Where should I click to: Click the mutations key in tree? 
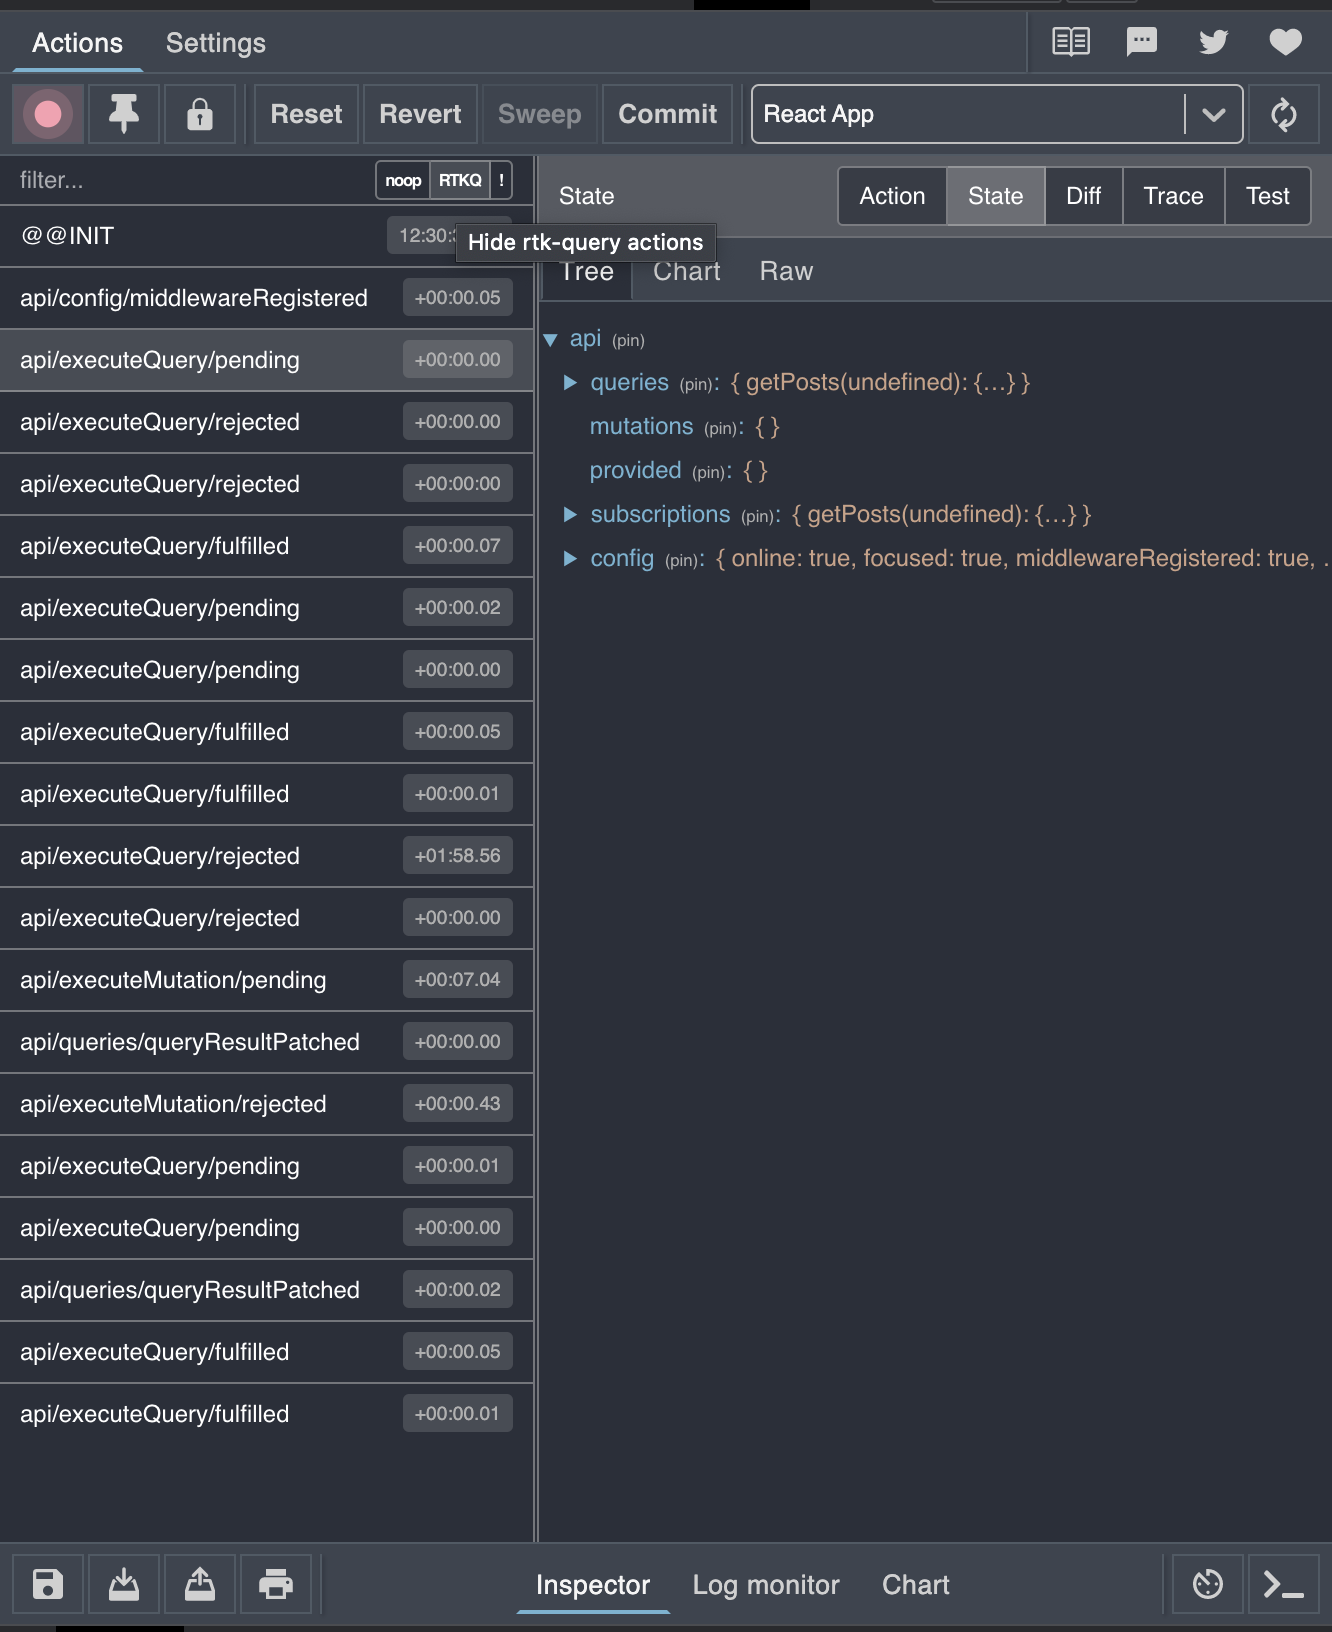641,426
